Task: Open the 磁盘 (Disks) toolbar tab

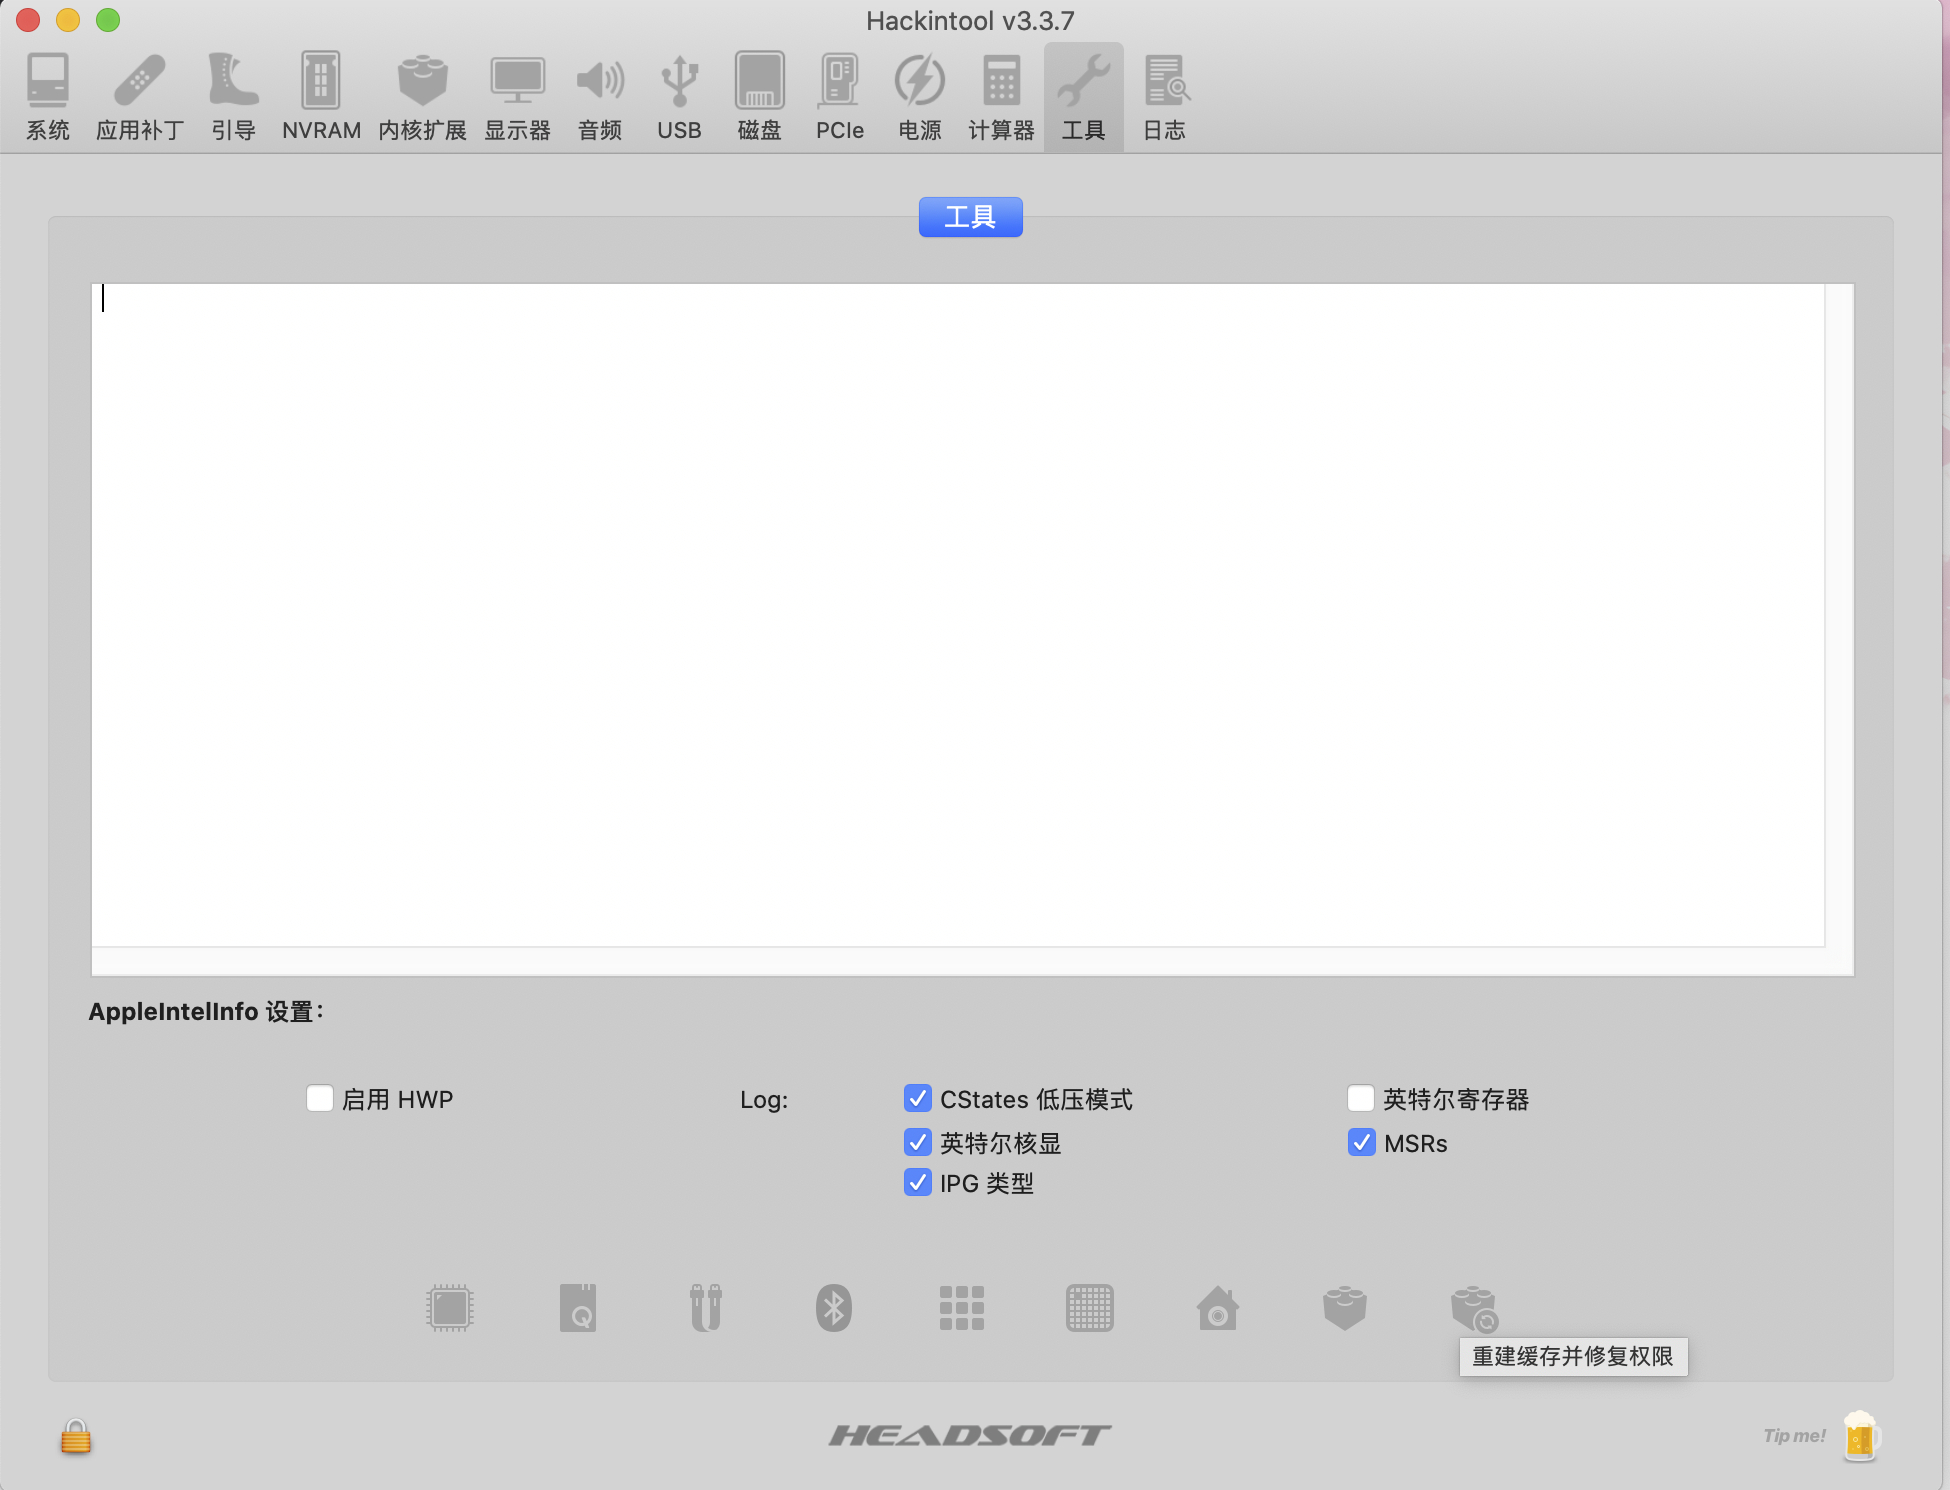Action: coord(759,98)
